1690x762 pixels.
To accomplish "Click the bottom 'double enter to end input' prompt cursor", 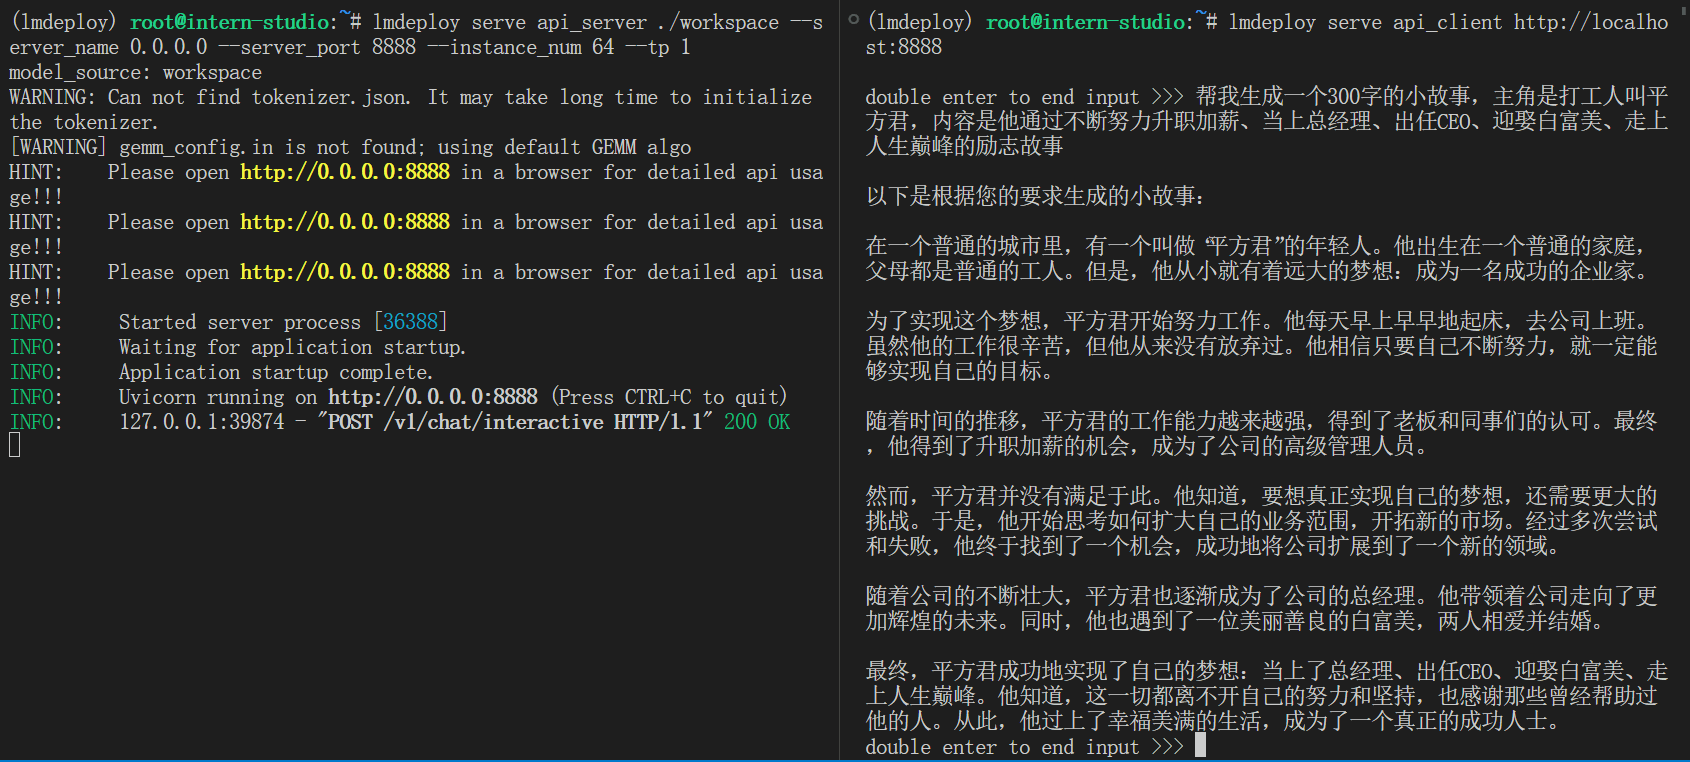I will (1200, 746).
